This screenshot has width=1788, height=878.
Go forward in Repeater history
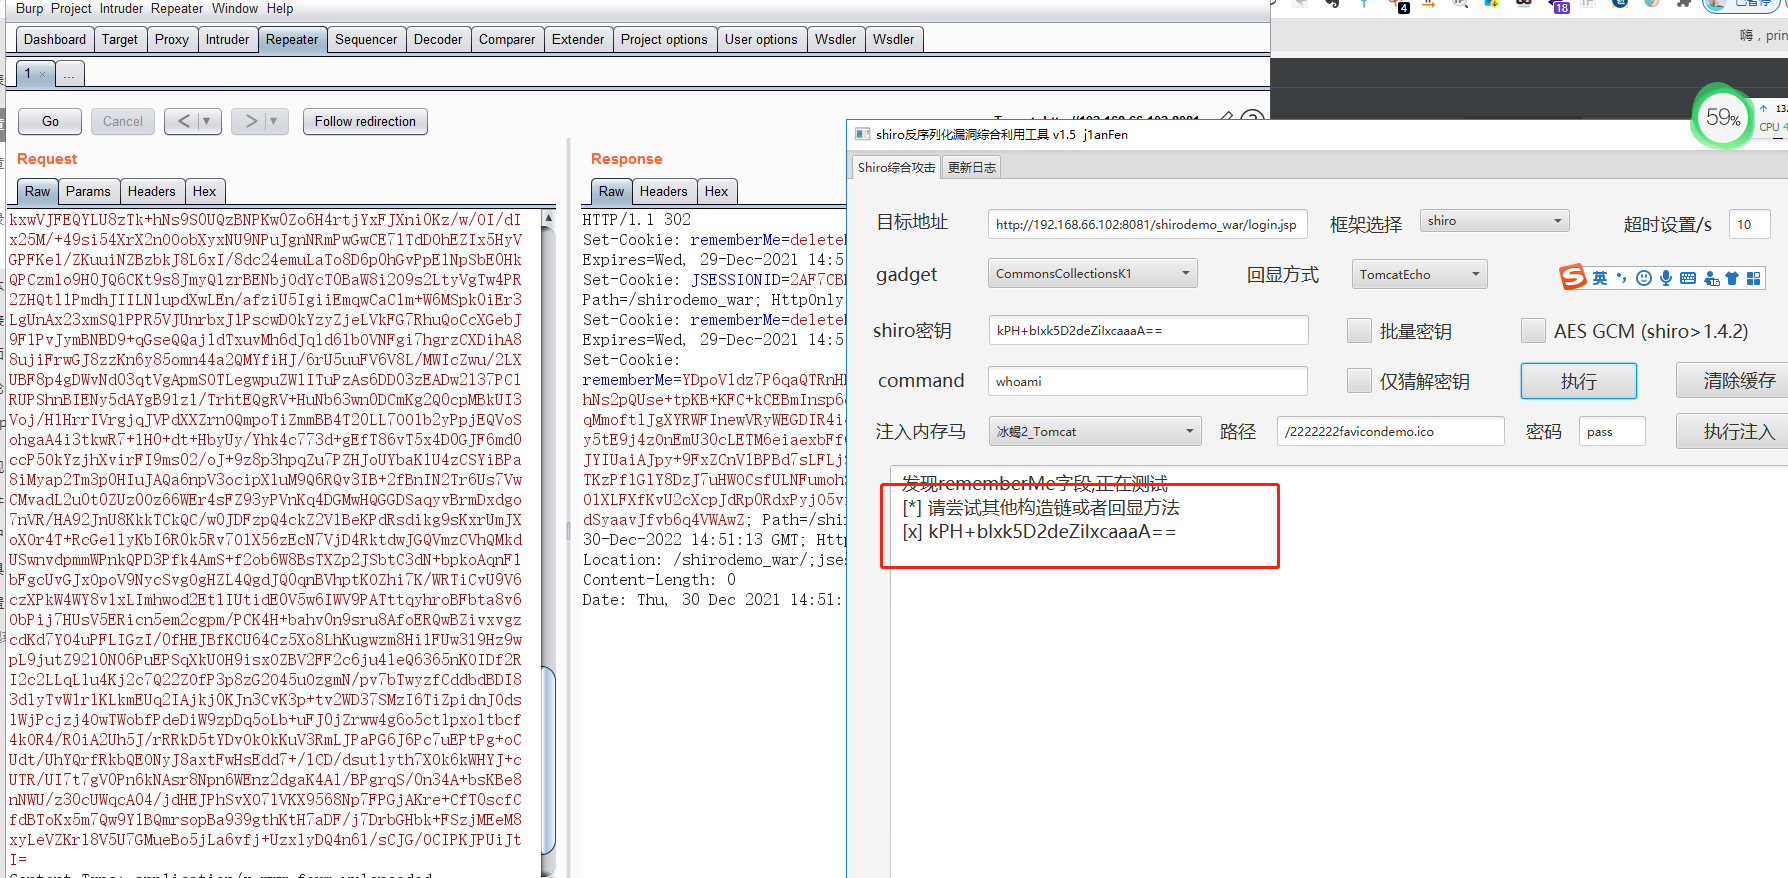tap(250, 121)
